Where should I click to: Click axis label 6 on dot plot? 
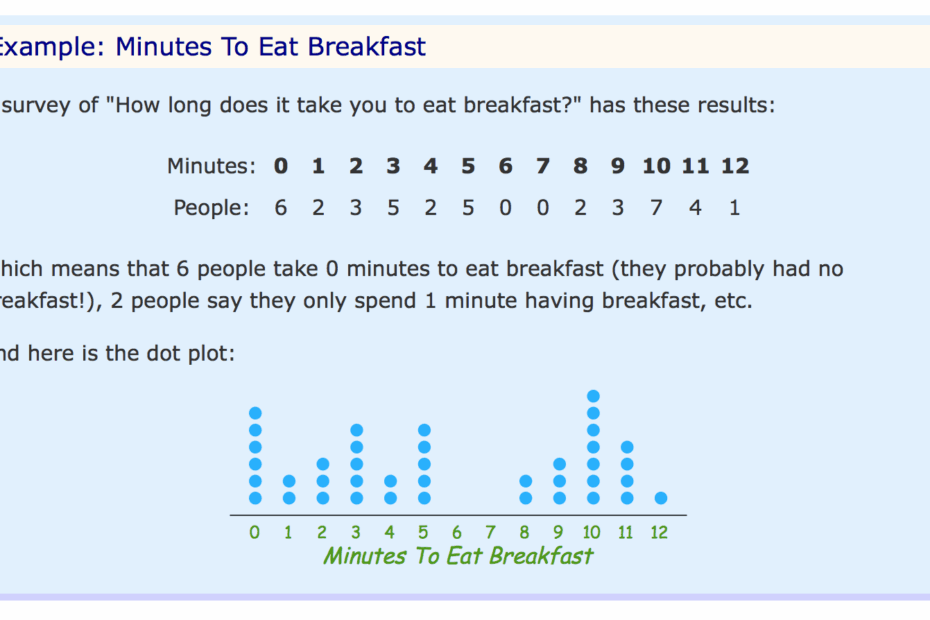[457, 532]
